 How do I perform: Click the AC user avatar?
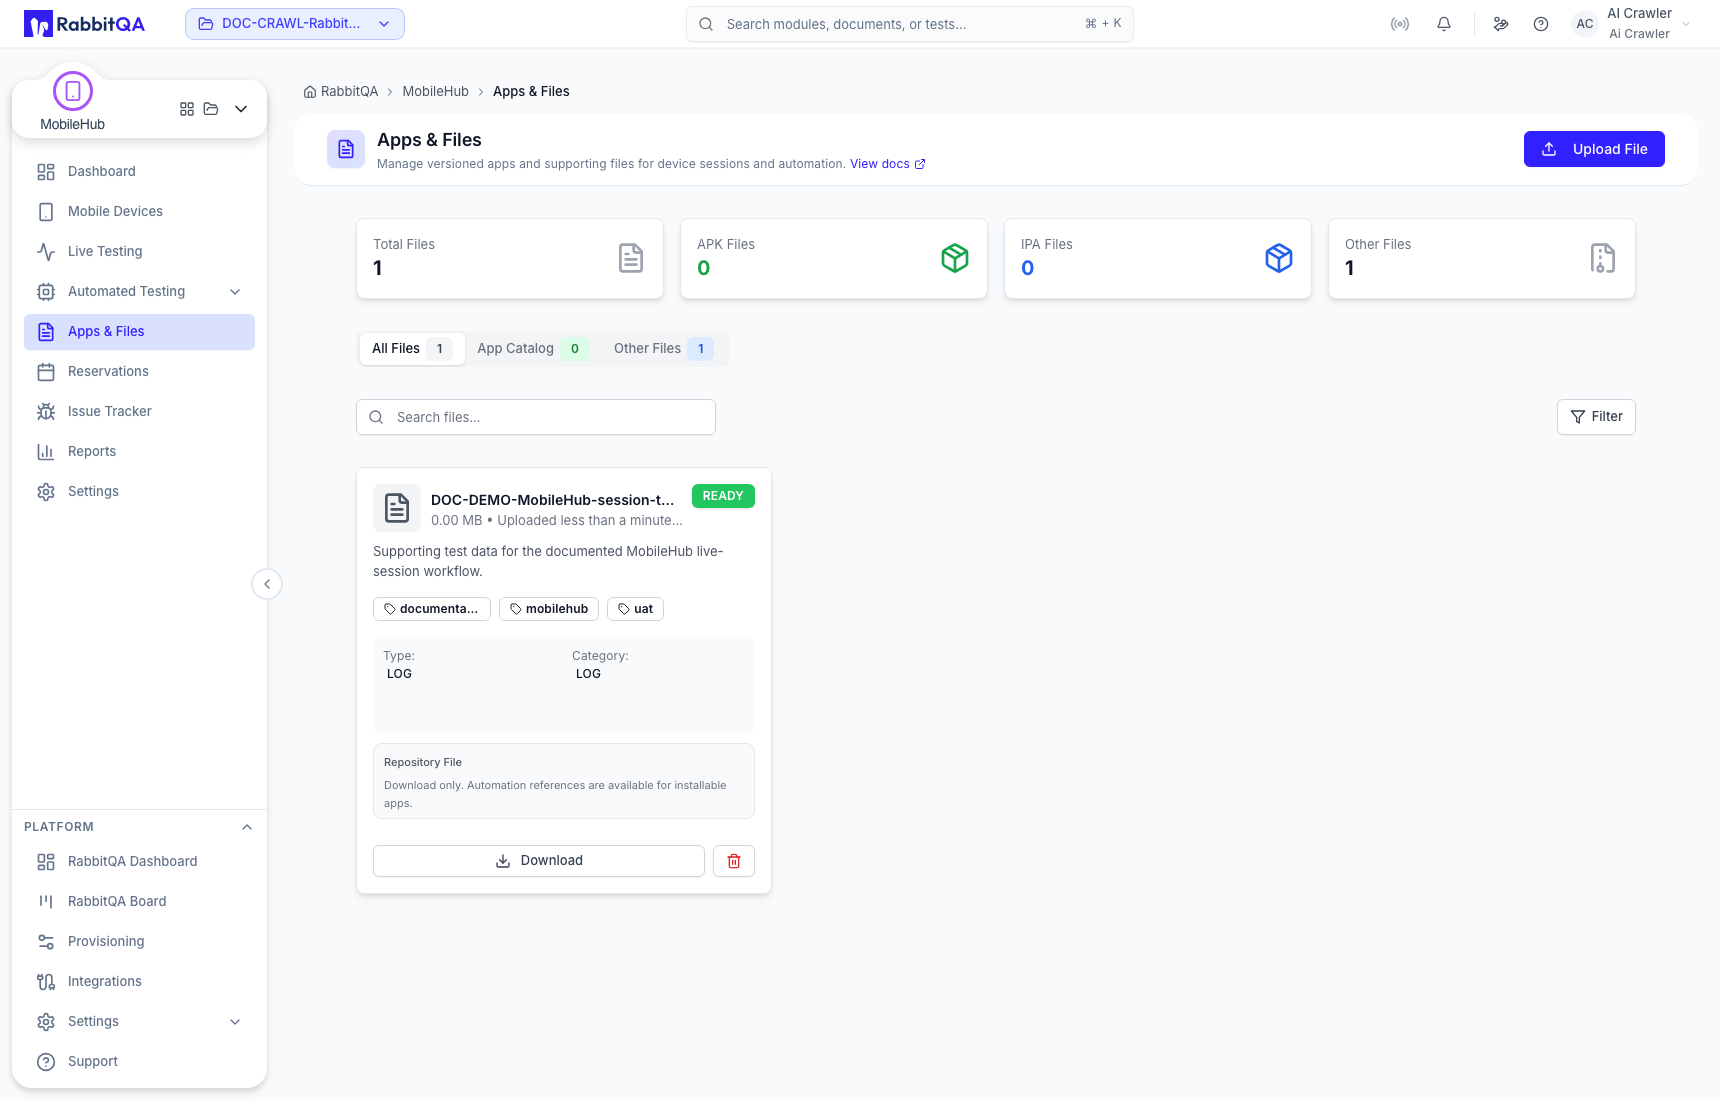1585,24
